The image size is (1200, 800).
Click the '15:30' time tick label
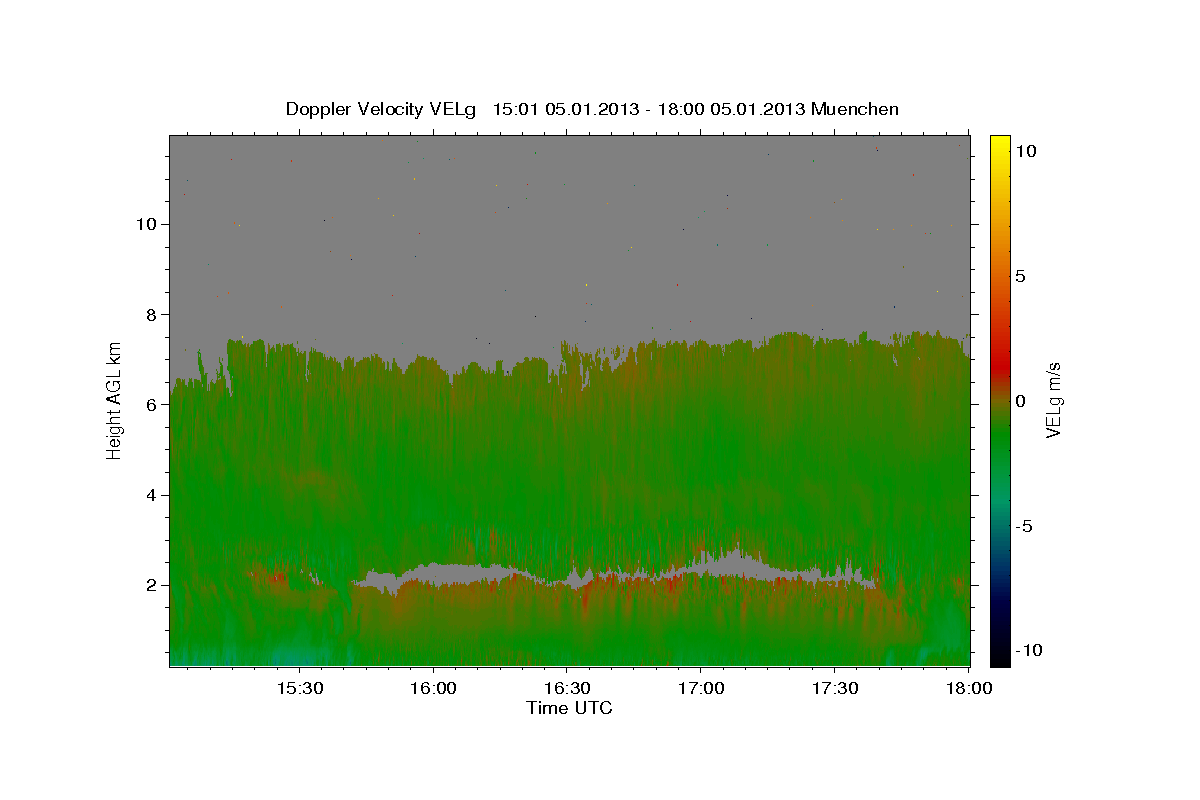tap(299, 689)
